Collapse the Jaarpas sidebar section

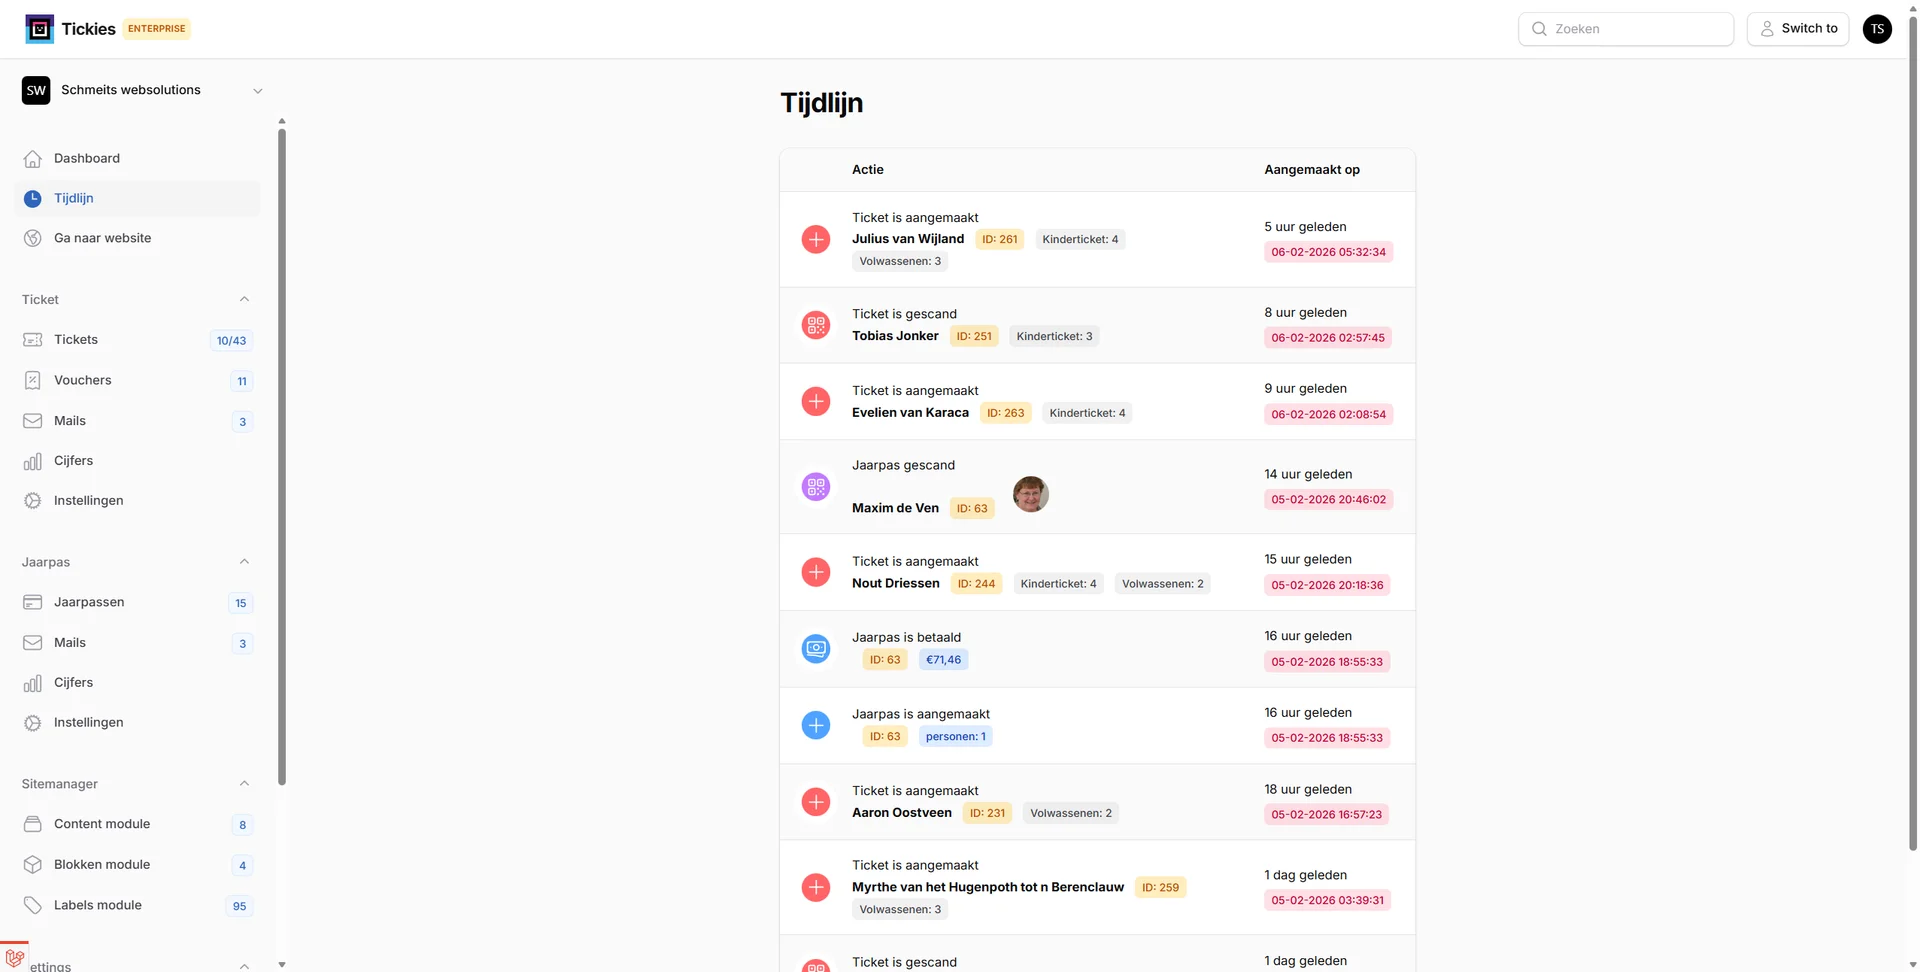pos(244,562)
